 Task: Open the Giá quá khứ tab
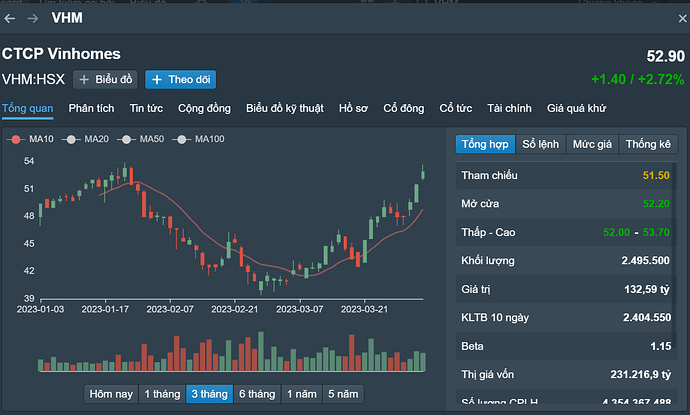(x=578, y=108)
